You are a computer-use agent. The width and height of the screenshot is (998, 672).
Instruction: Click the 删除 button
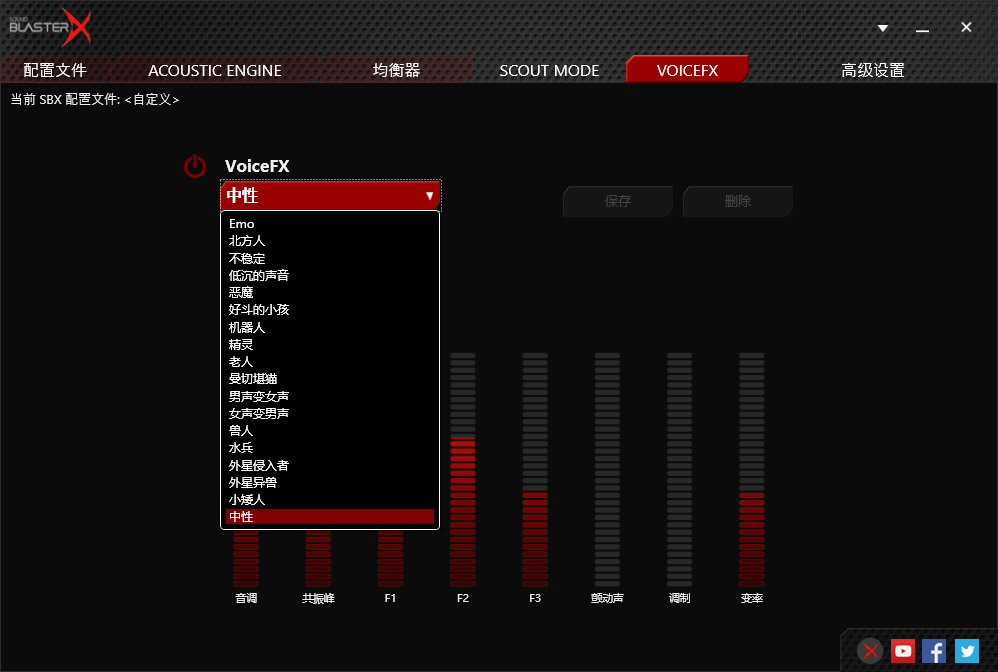coord(738,201)
